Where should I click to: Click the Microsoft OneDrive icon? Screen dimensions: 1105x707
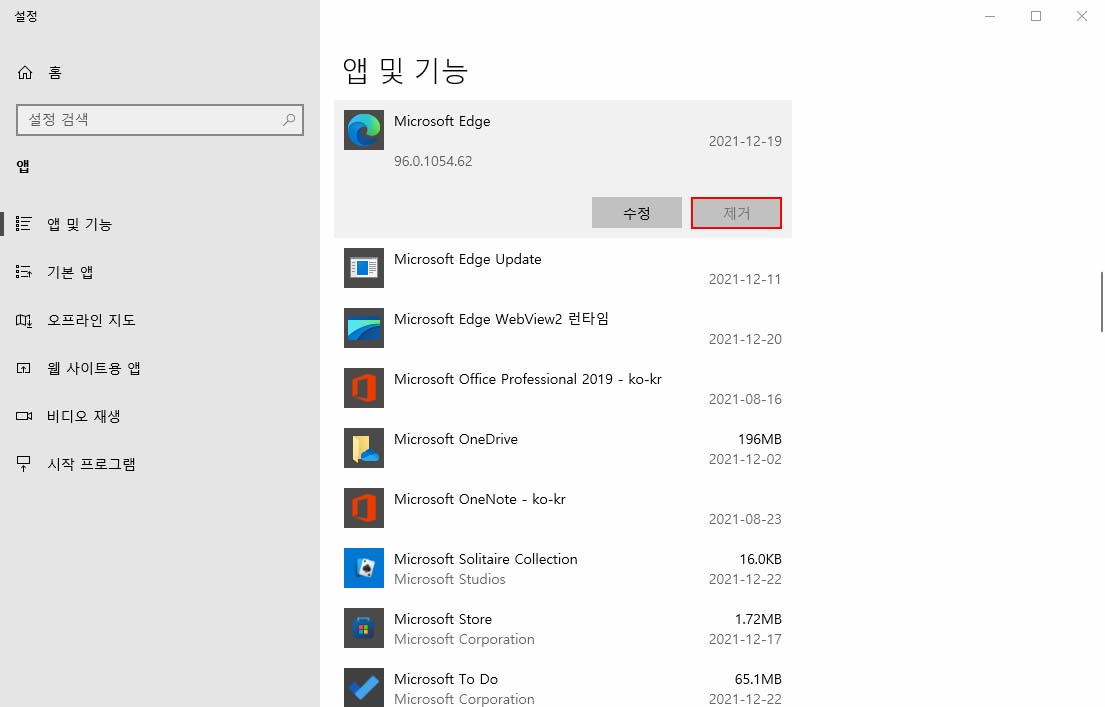click(x=364, y=448)
